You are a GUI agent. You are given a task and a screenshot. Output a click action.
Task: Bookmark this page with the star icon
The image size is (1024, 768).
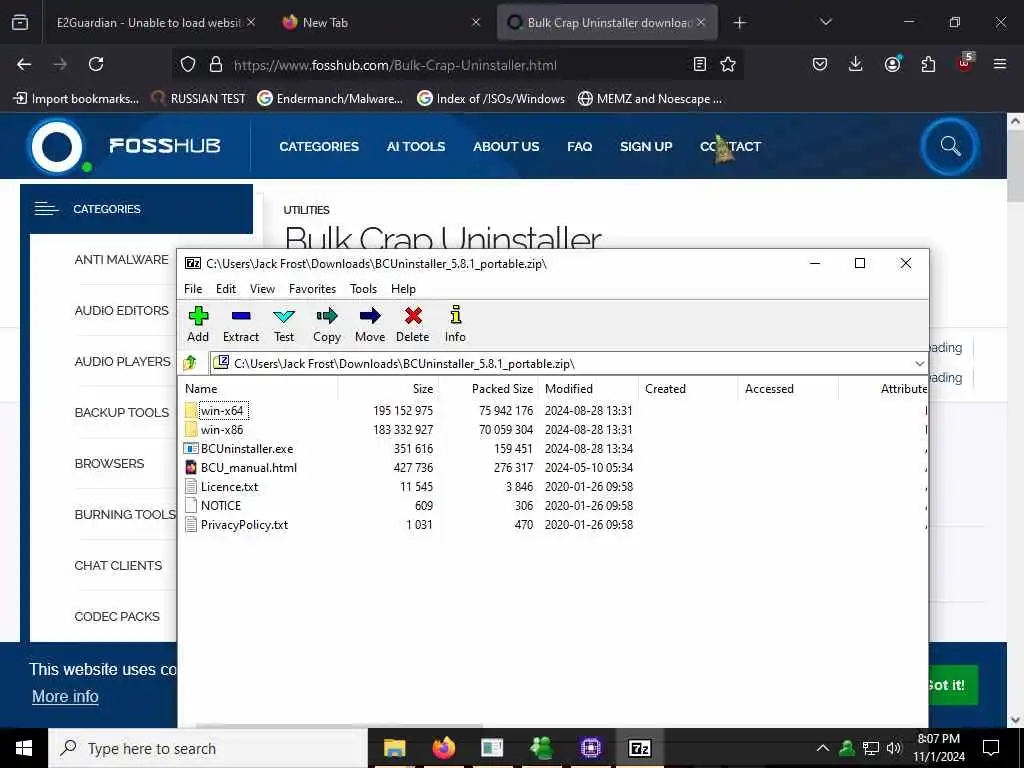pos(728,64)
